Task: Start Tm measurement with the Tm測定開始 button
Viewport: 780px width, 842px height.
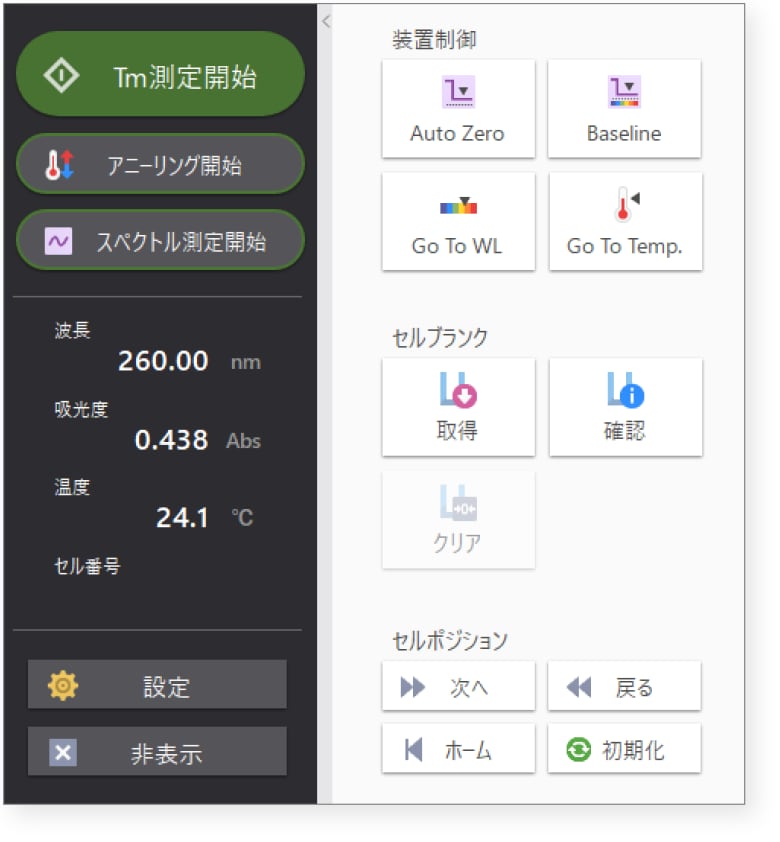Action: click(x=161, y=75)
